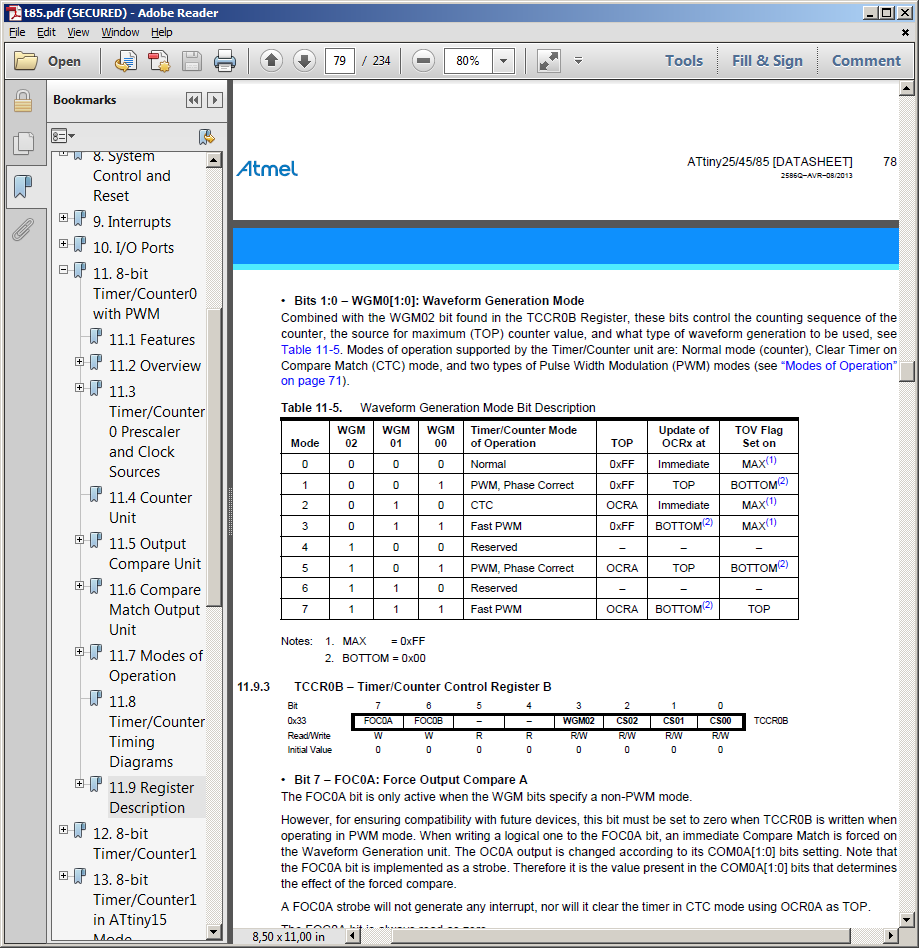Open the toolbar customize small arrow
The height and width of the screenshot is (948, 919).
[578, 60]
